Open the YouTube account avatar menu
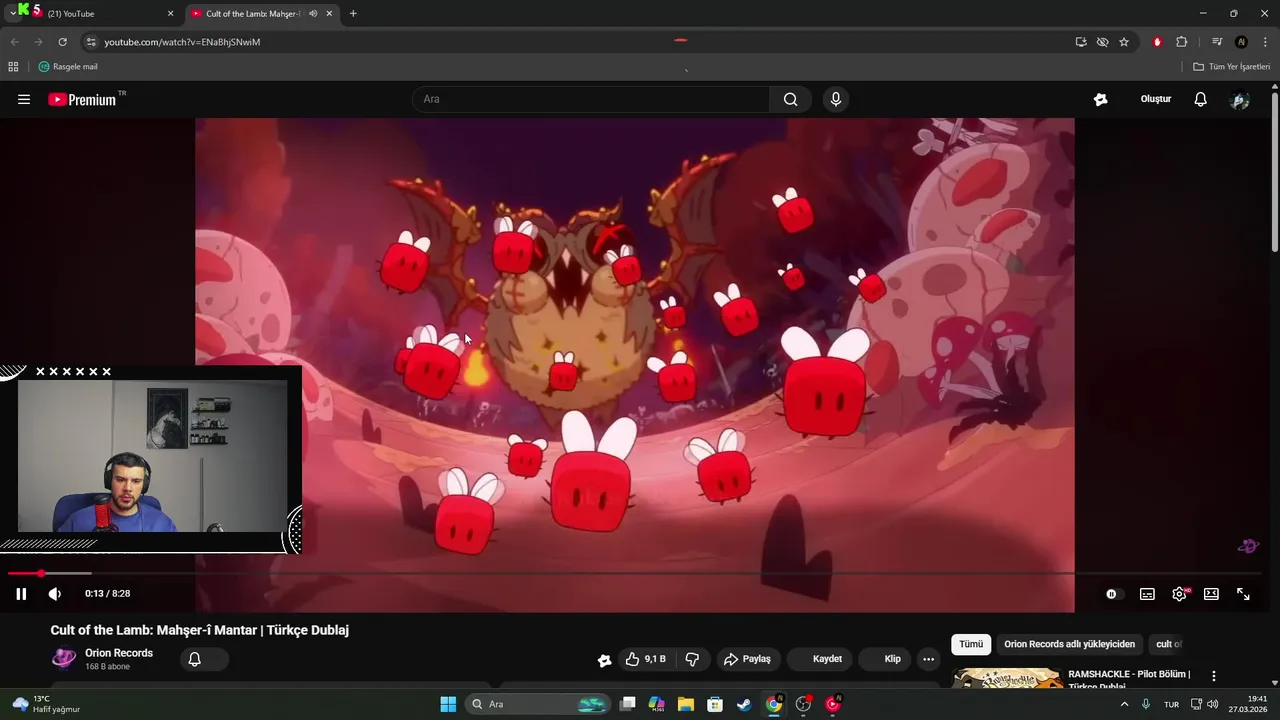1280x720 pixels. (x=1240, y=99)
